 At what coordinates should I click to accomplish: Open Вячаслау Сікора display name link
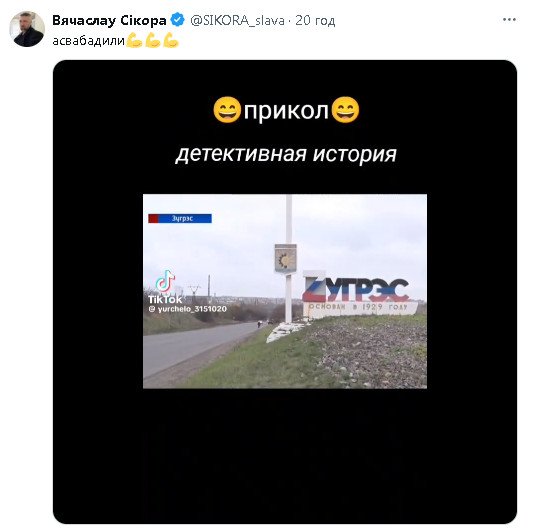click(109, 20)
